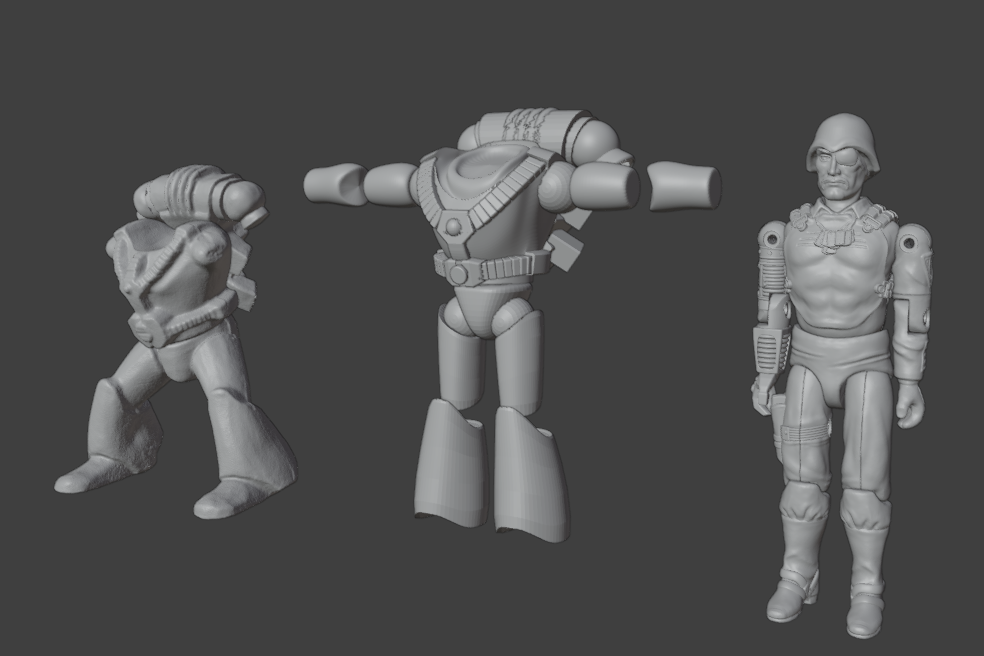Select the middle model's pelvis piece

click(x=487, y=309)
